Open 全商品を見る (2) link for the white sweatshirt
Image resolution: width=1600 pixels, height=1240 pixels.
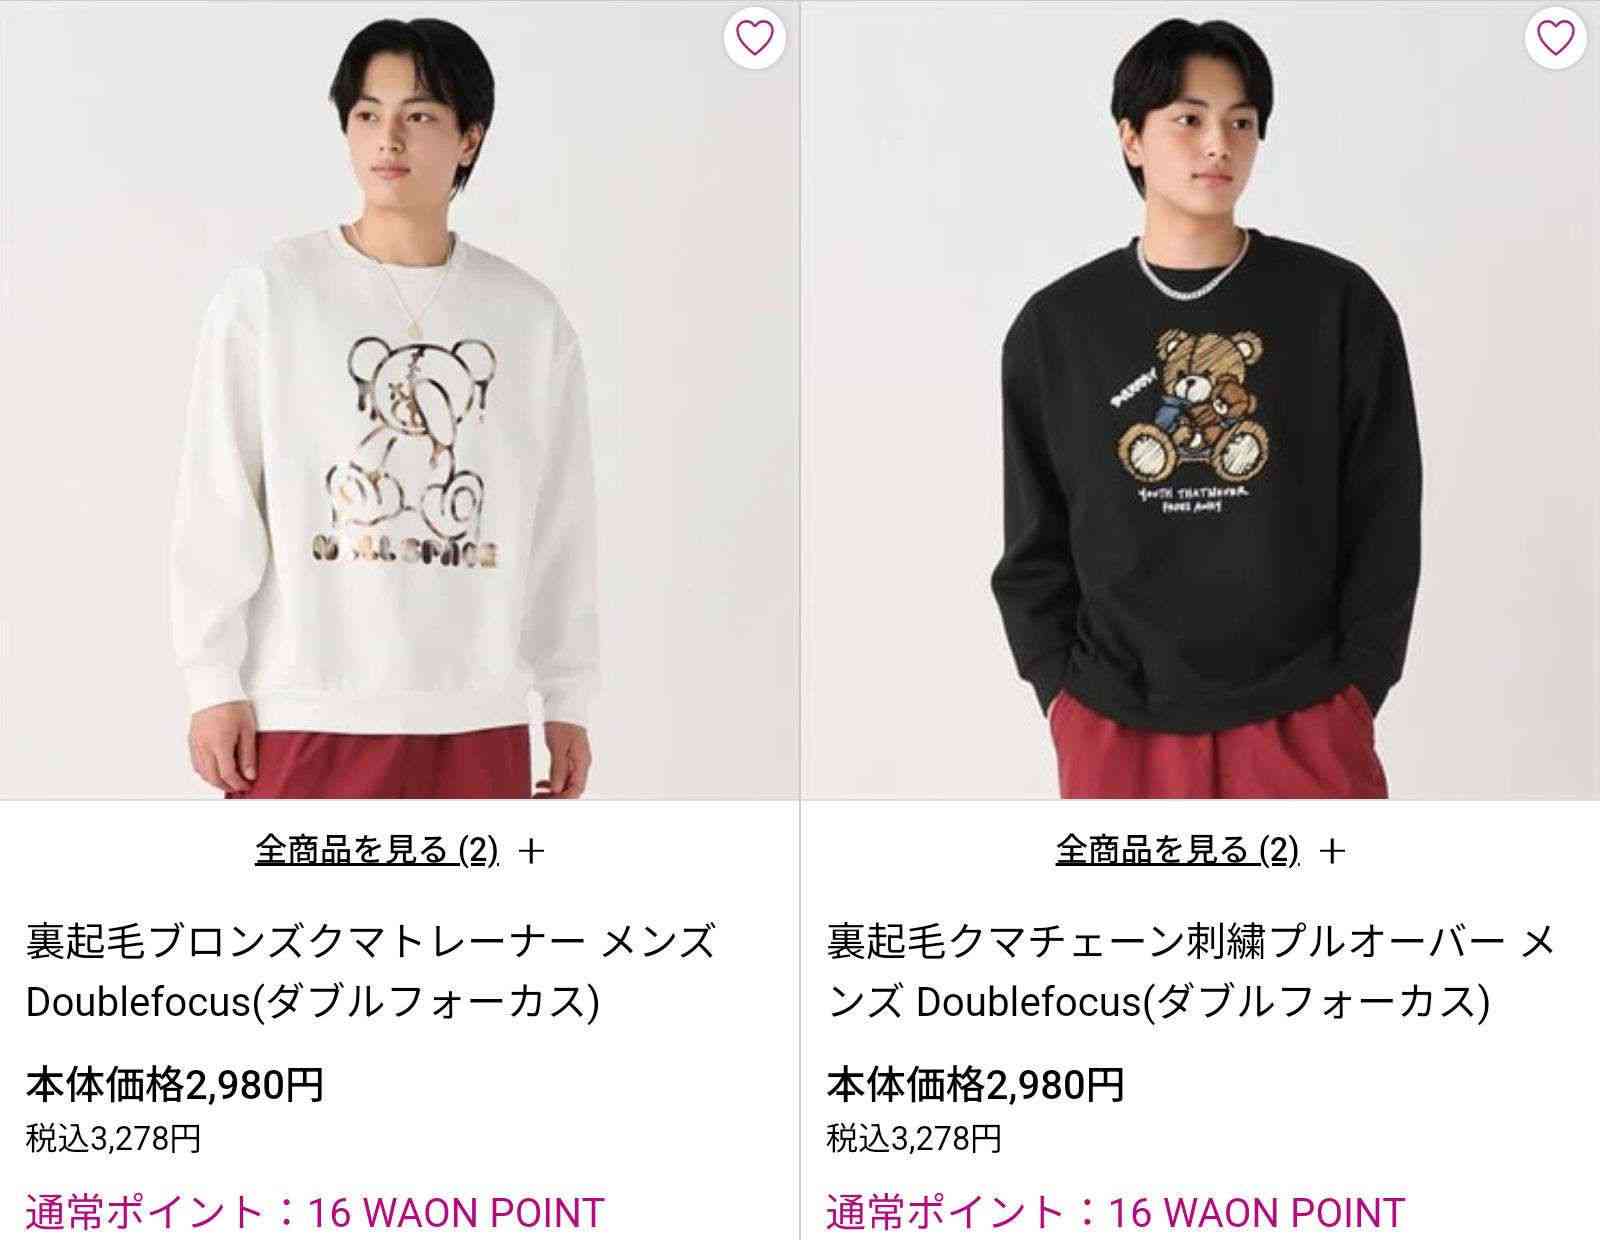click(377, 850)
